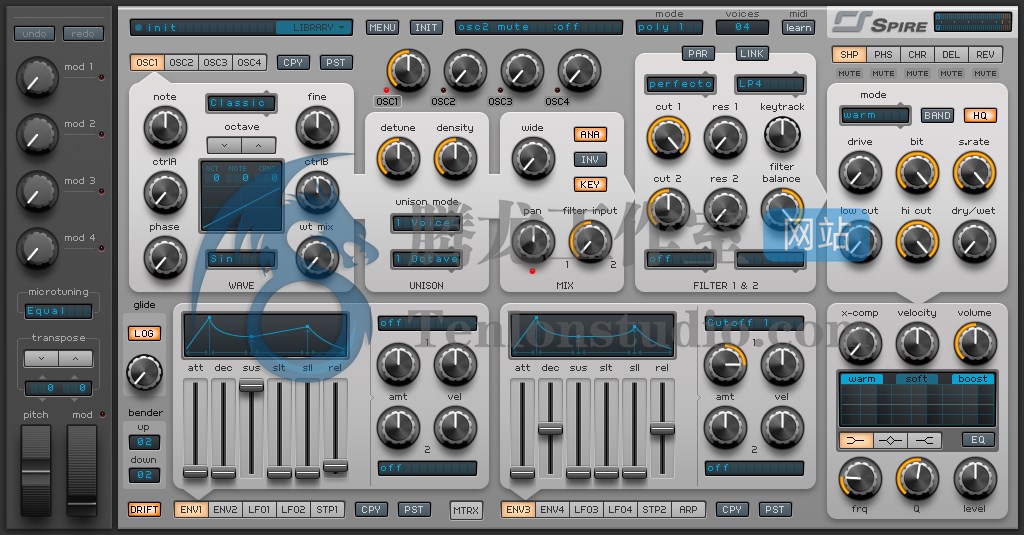
Task: Toggle the EQ button
Action: [x=978, y=440]
